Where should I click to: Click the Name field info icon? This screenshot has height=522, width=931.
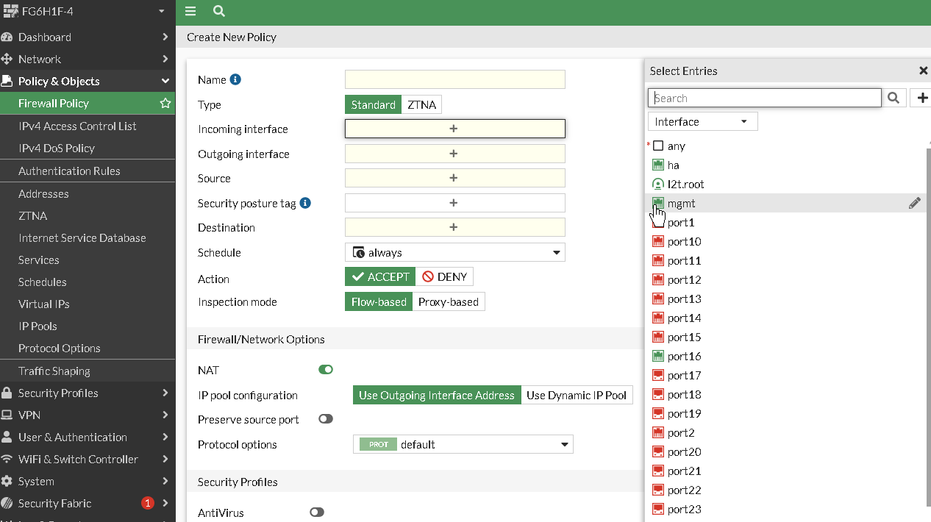tap(236, 80)
